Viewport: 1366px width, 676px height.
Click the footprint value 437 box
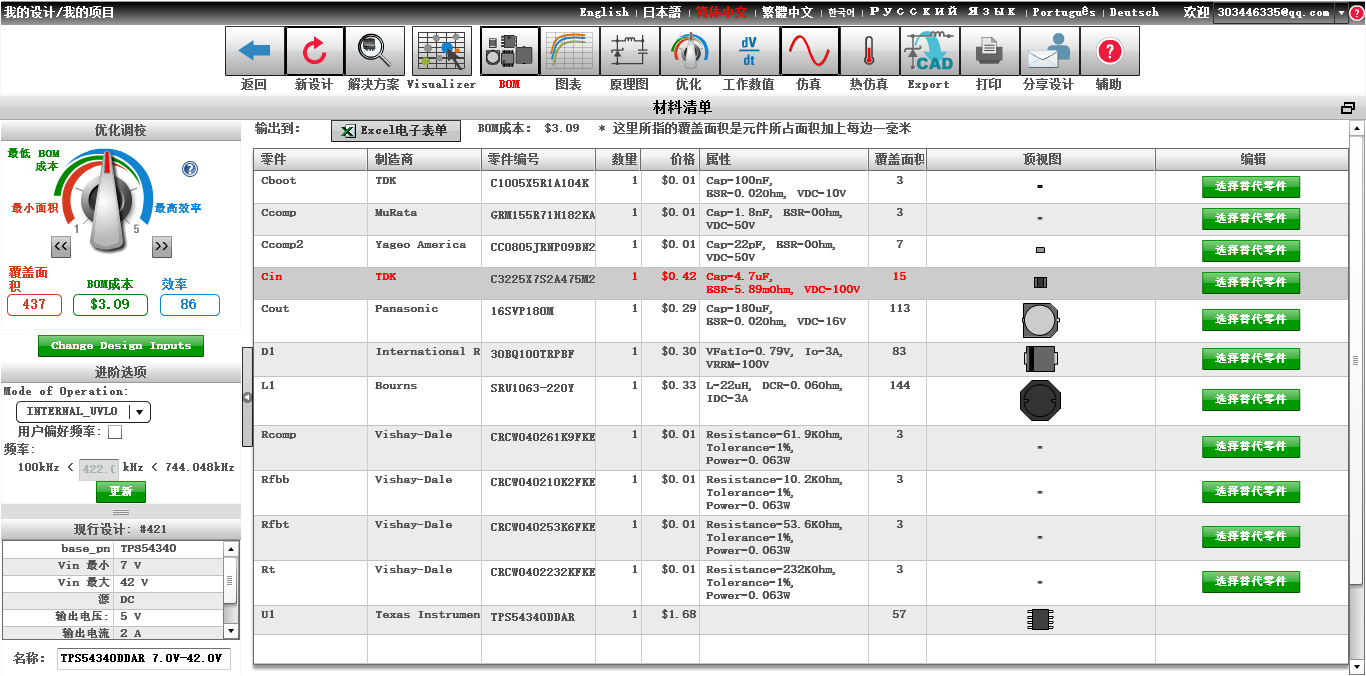(x=34, y=304)
